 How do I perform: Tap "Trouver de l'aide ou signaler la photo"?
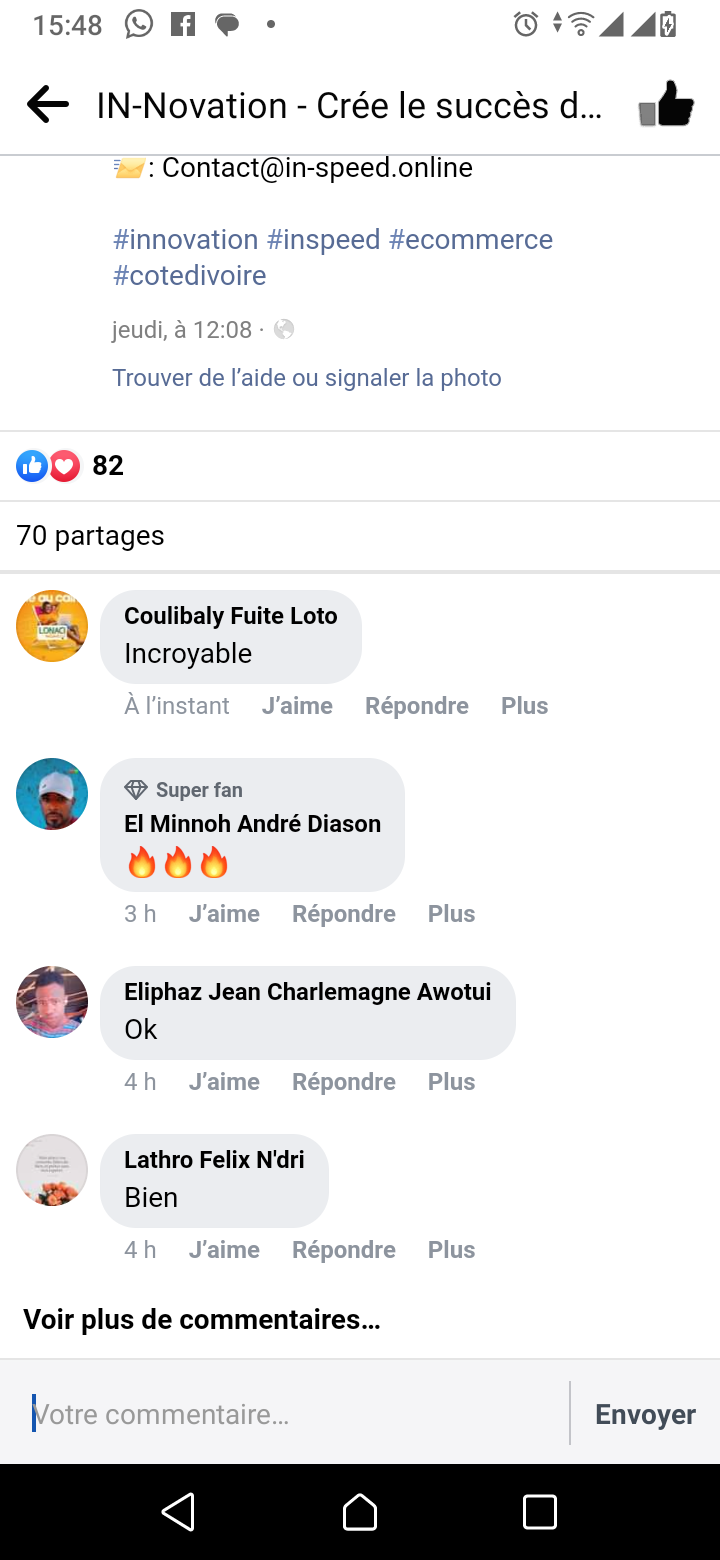pyautogui.click(x=307, y=378)
